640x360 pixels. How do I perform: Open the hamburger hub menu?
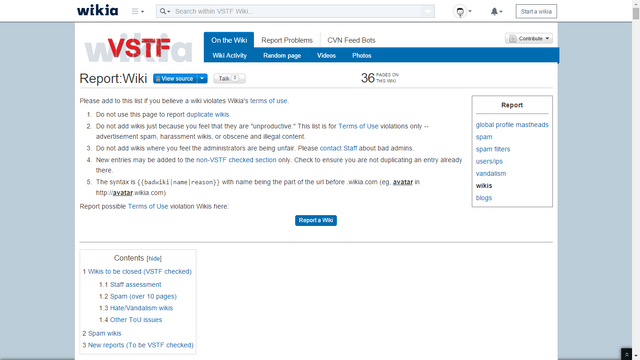click(138, 11)
